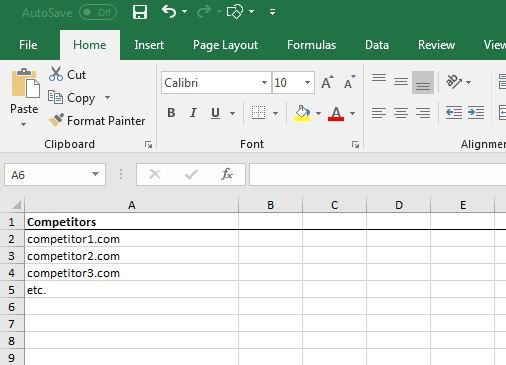Open the Data tab
This screenshot has width=506, height=365.
pos(377,45)
